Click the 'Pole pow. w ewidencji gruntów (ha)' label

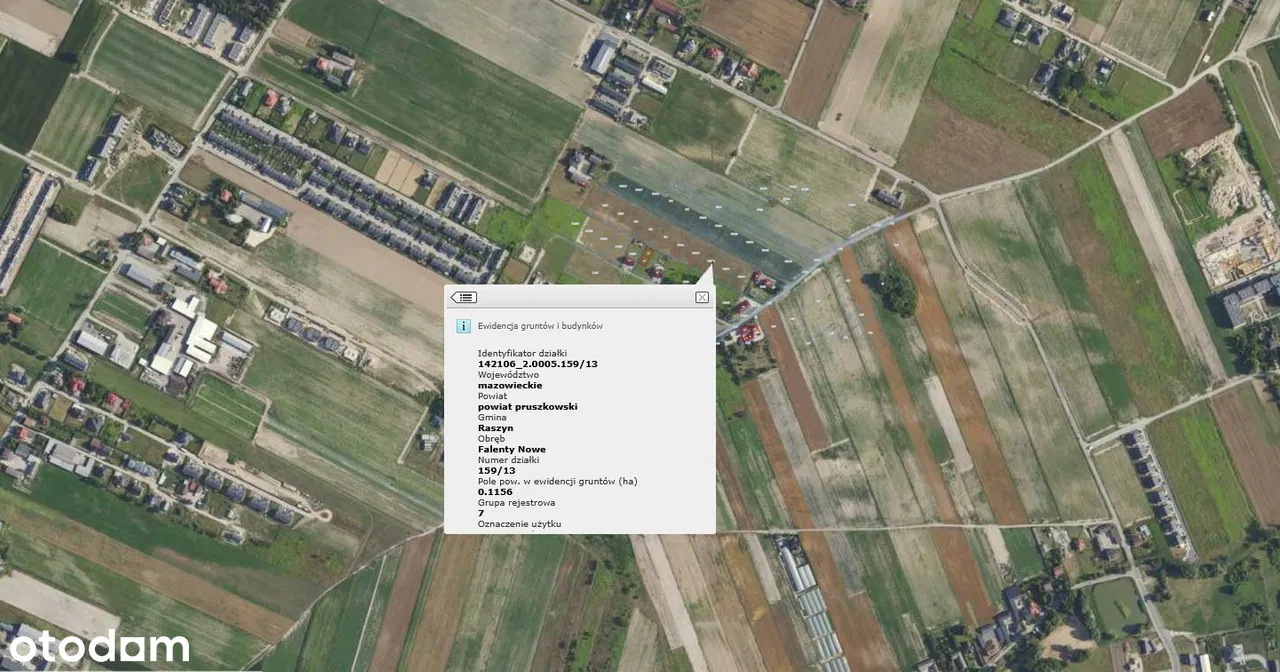557,481
